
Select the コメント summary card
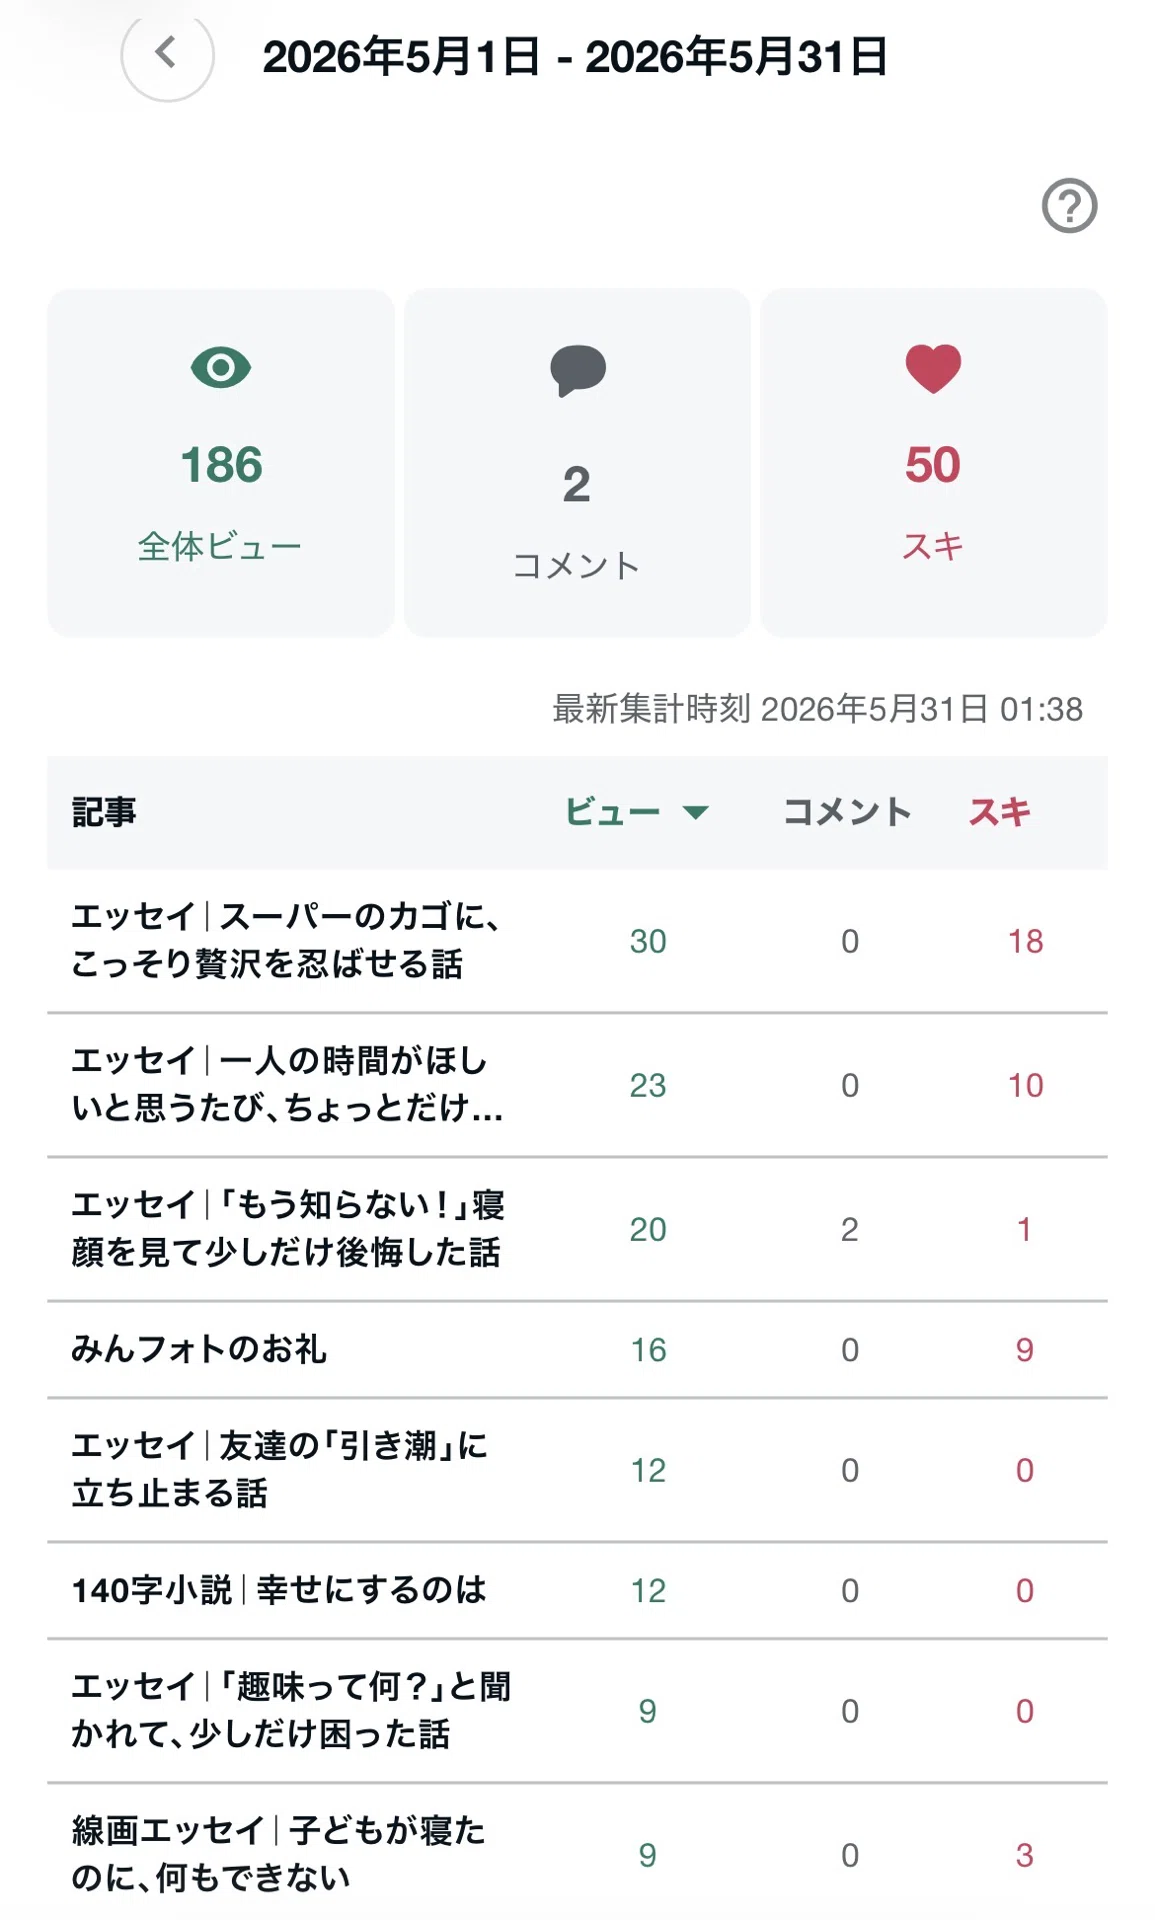click(x=577, y=463)
